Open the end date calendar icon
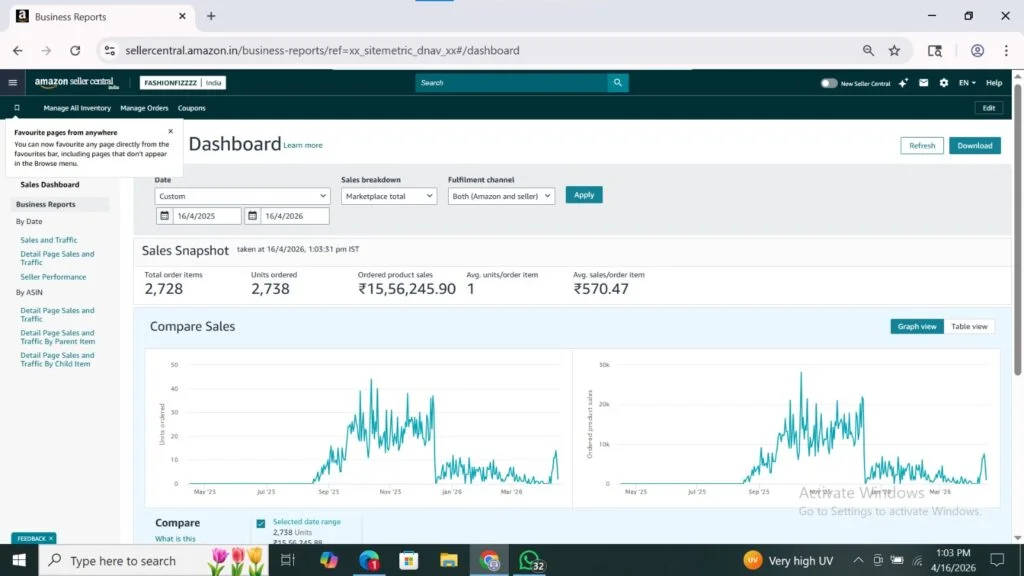1024x576 pixels. click(x=252, y=216)
